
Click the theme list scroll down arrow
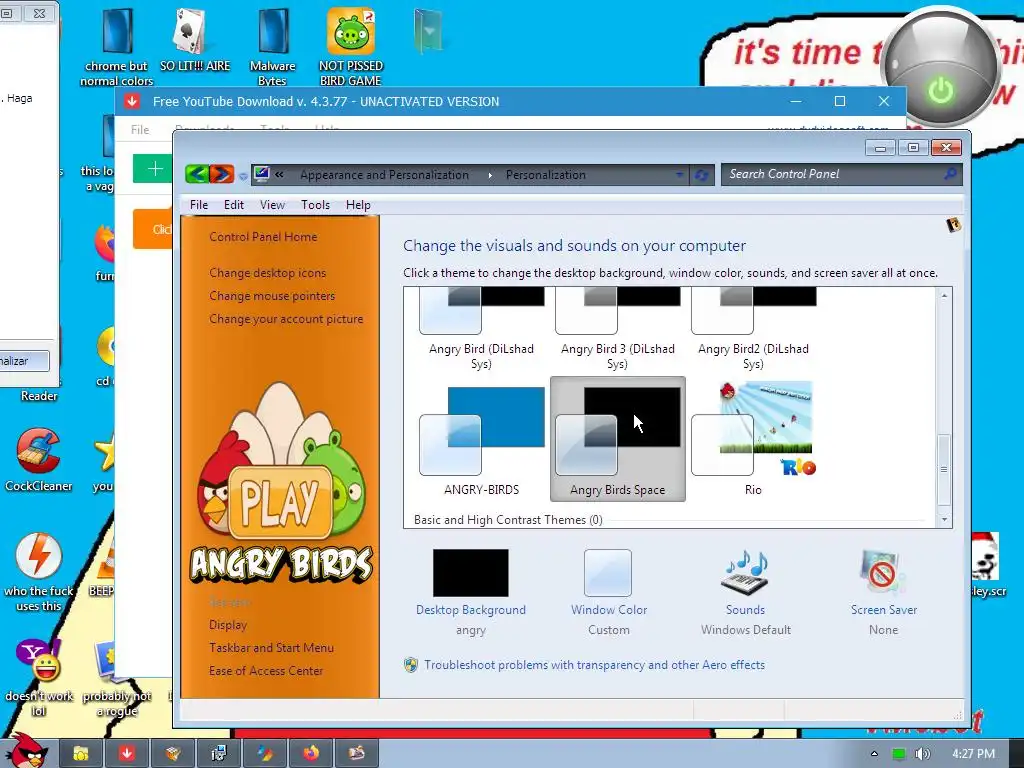pyautogui.click(x=944, y=519)
